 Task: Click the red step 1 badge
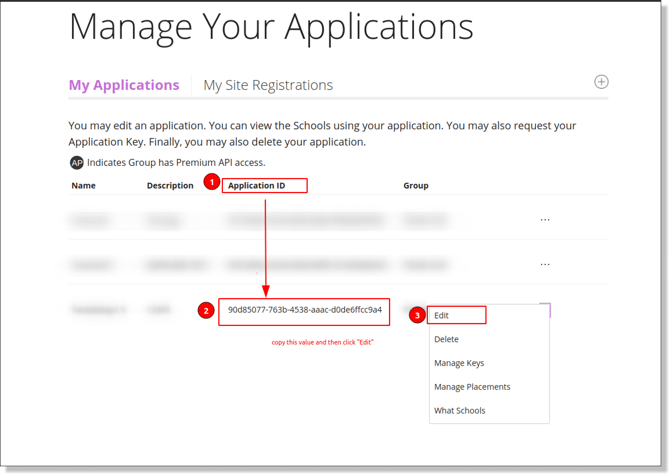click(x=211, y=182)
